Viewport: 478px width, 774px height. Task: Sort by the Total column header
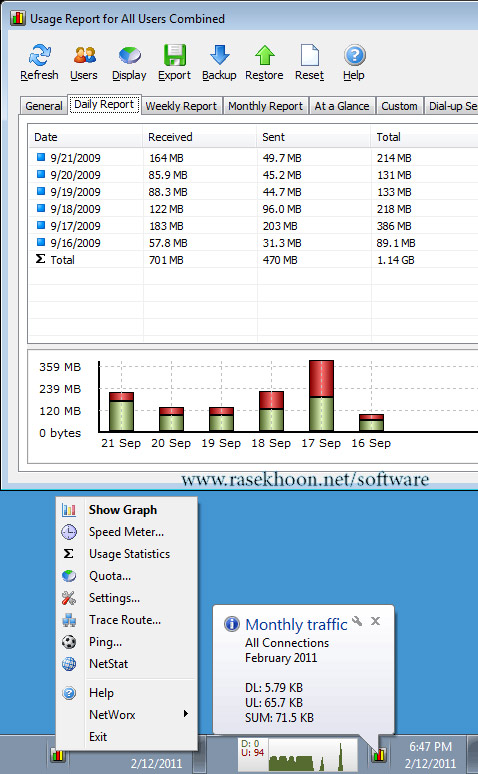(425, 137)
